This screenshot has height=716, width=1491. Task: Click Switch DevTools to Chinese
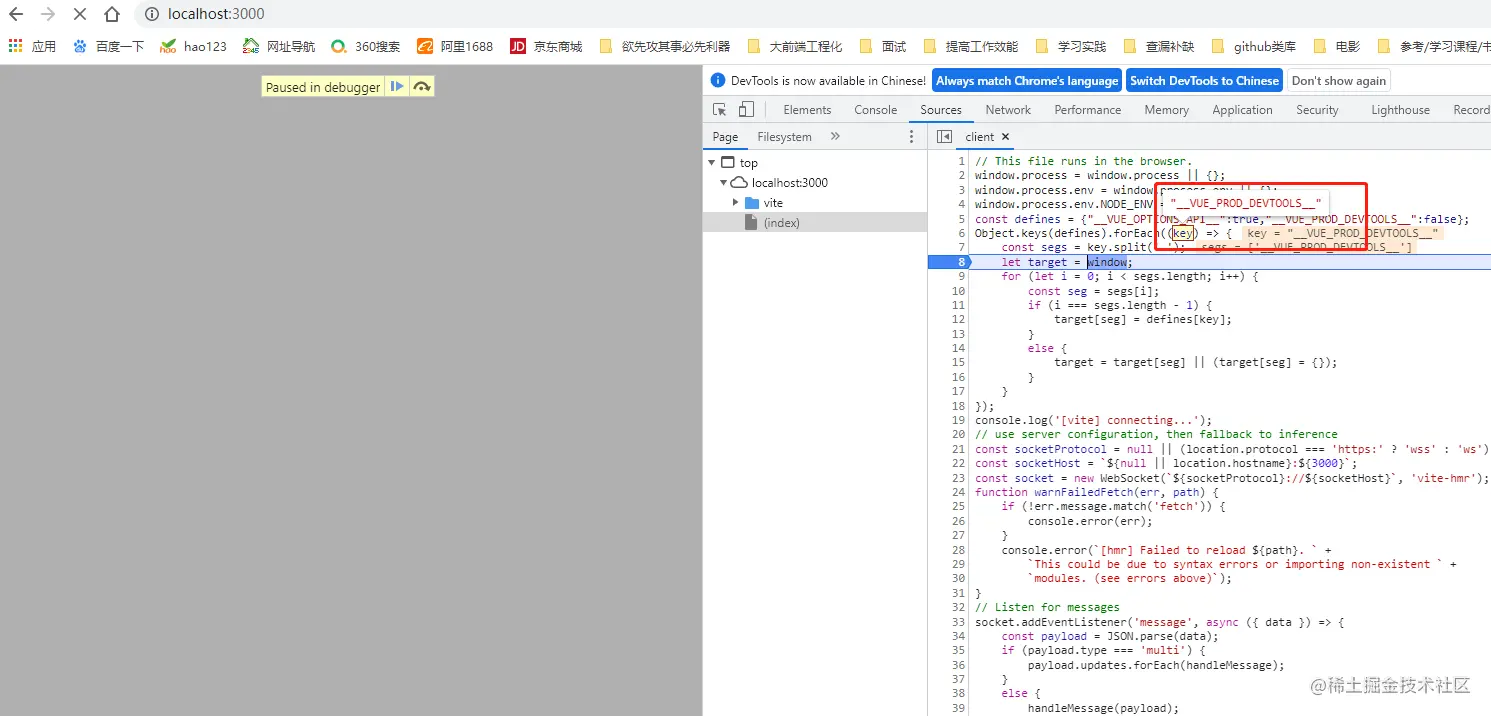click(1204, 81)
